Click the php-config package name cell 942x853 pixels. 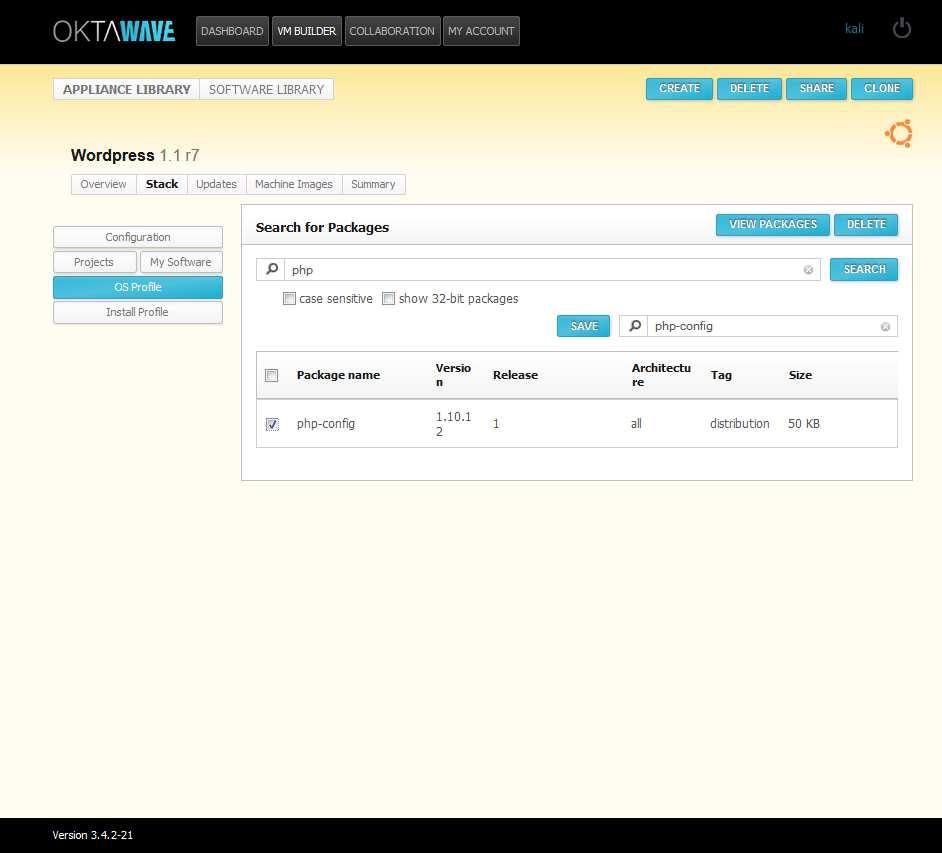(326, 423)
